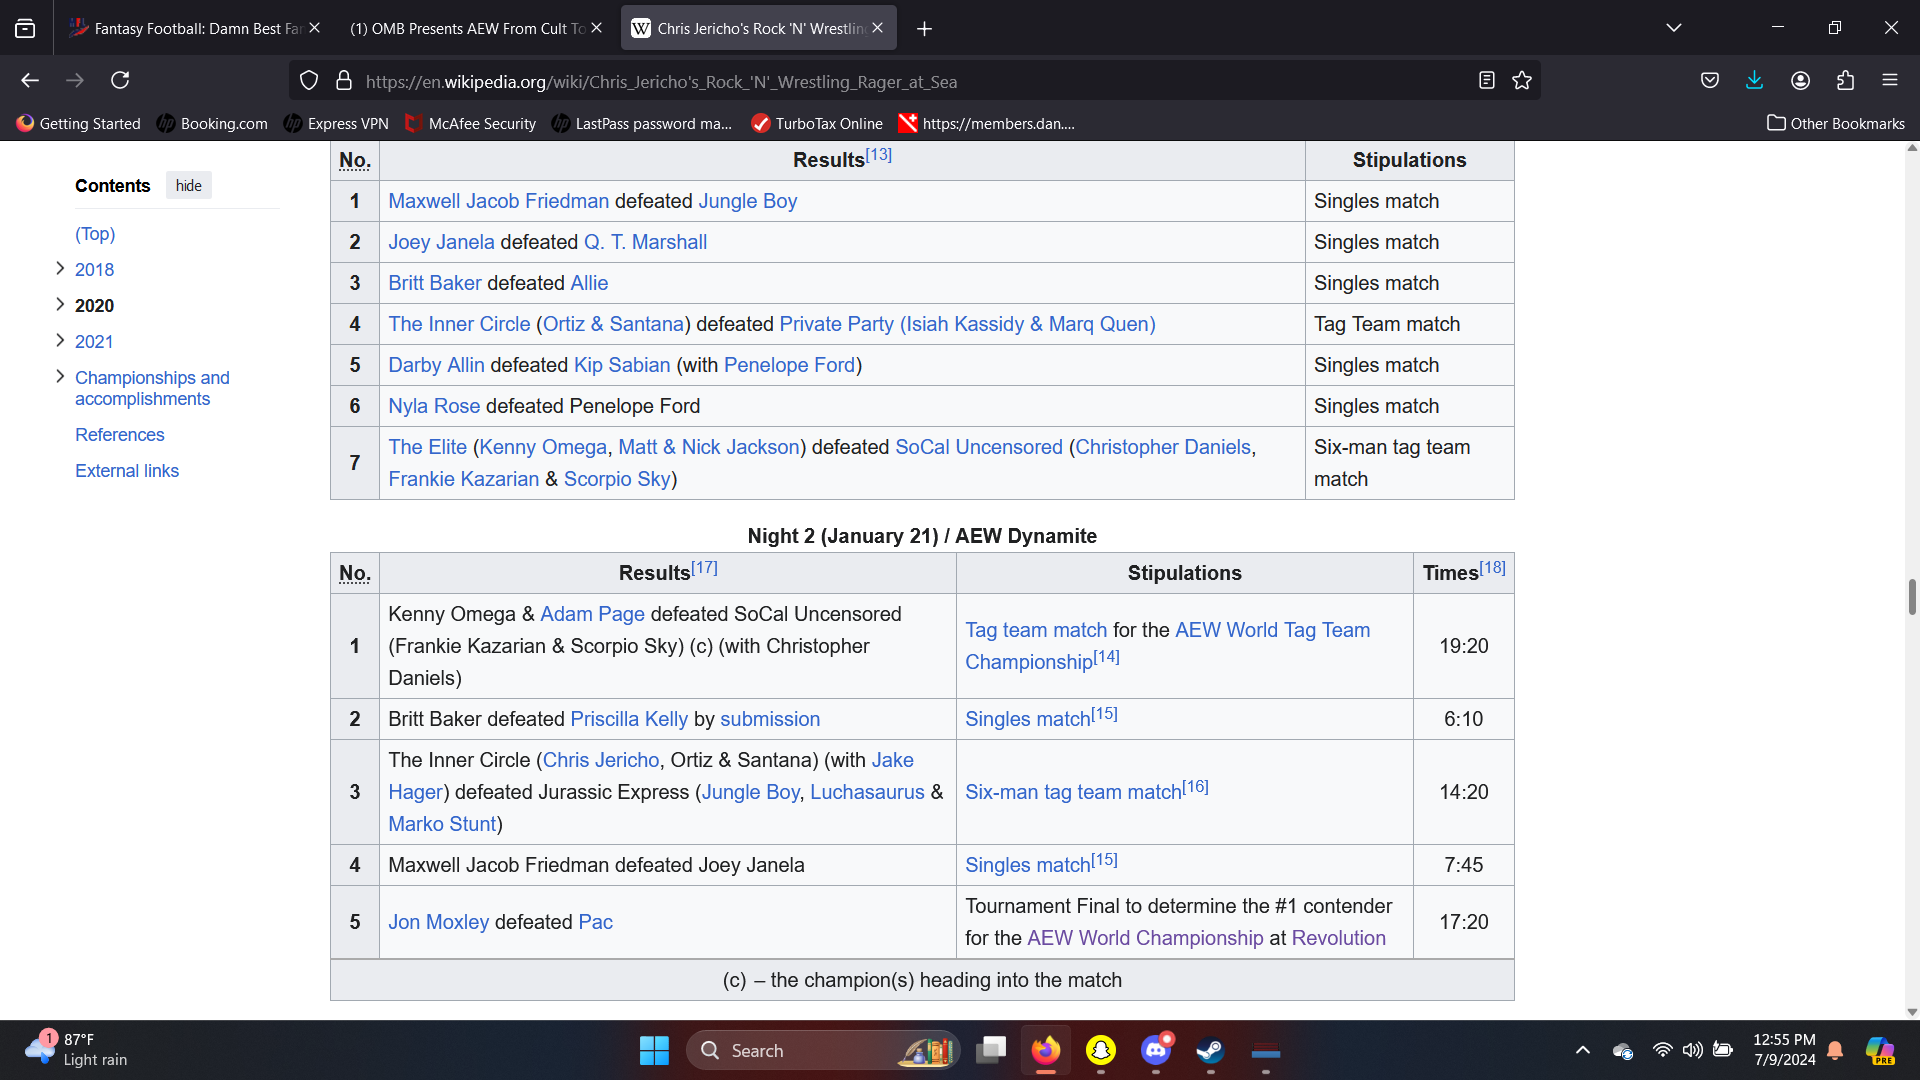The width and height of the screenshot is (1920, 1080).
Task: Open the weather widget showing 87°F
Action: 78,1050
